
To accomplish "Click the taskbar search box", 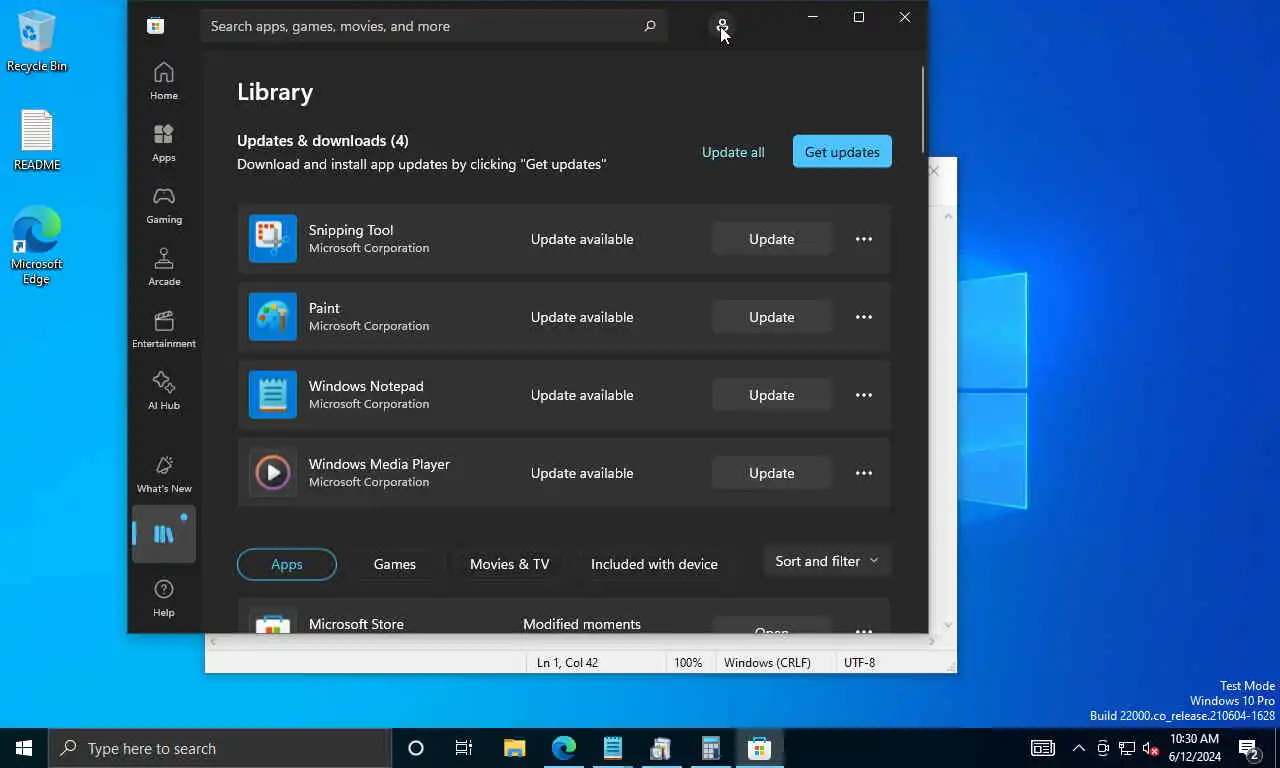I will (220, 748).
